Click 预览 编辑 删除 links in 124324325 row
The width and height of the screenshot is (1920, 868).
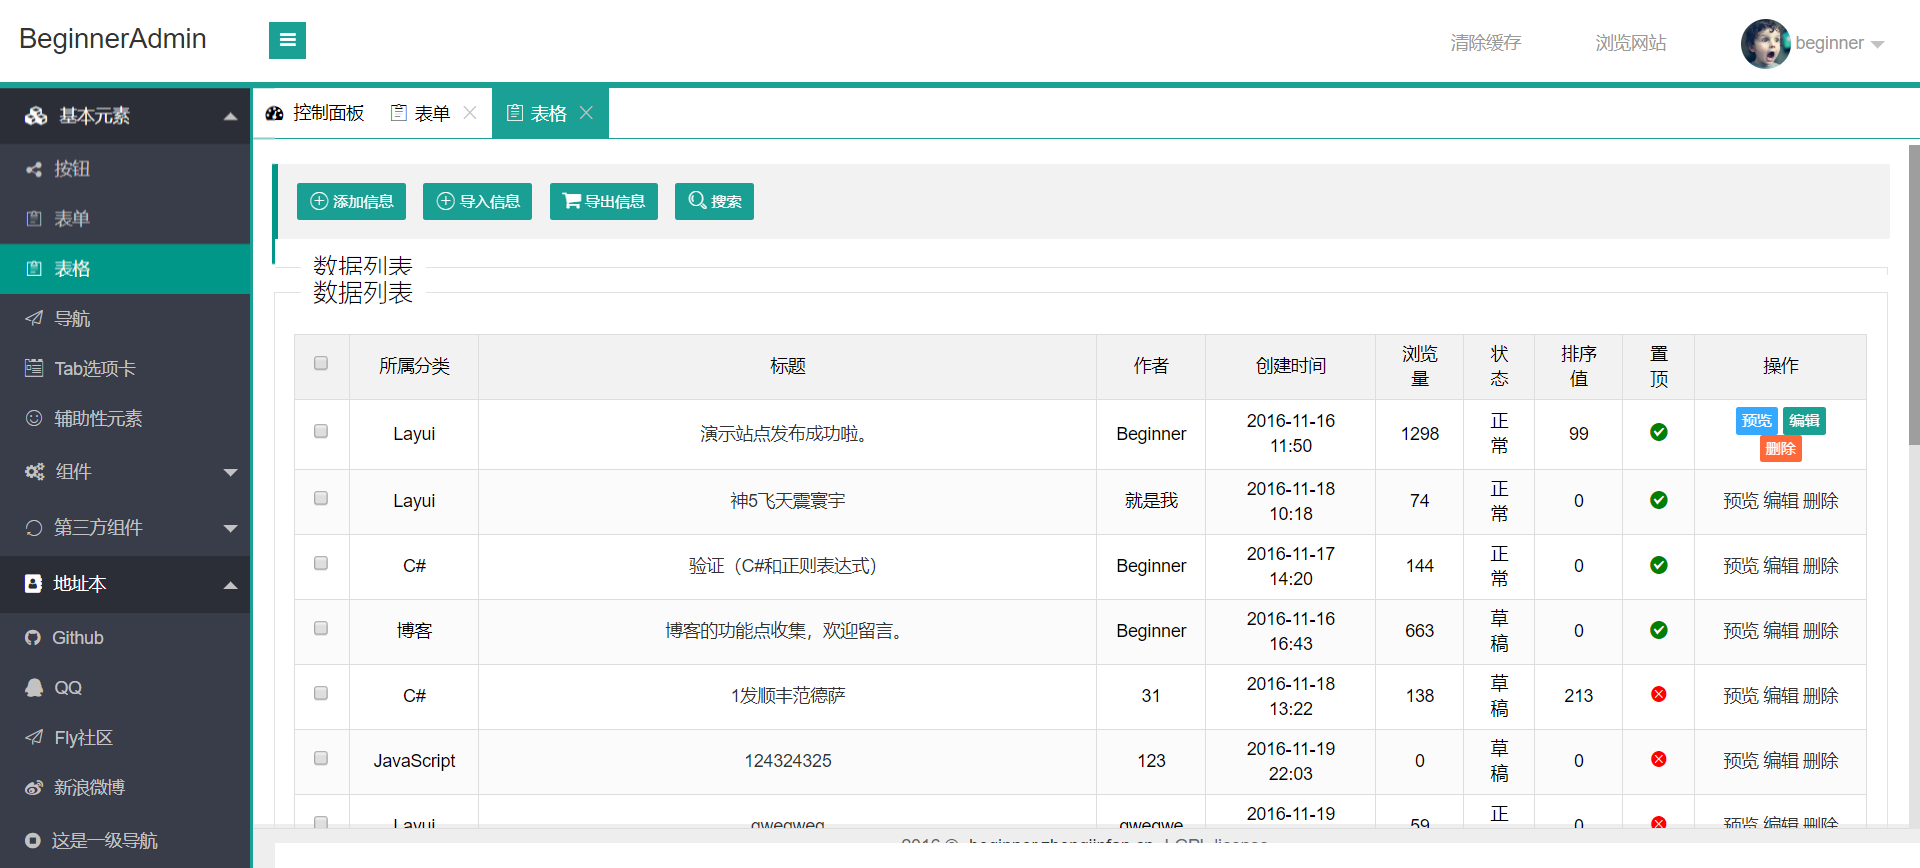pos(1780,761)
